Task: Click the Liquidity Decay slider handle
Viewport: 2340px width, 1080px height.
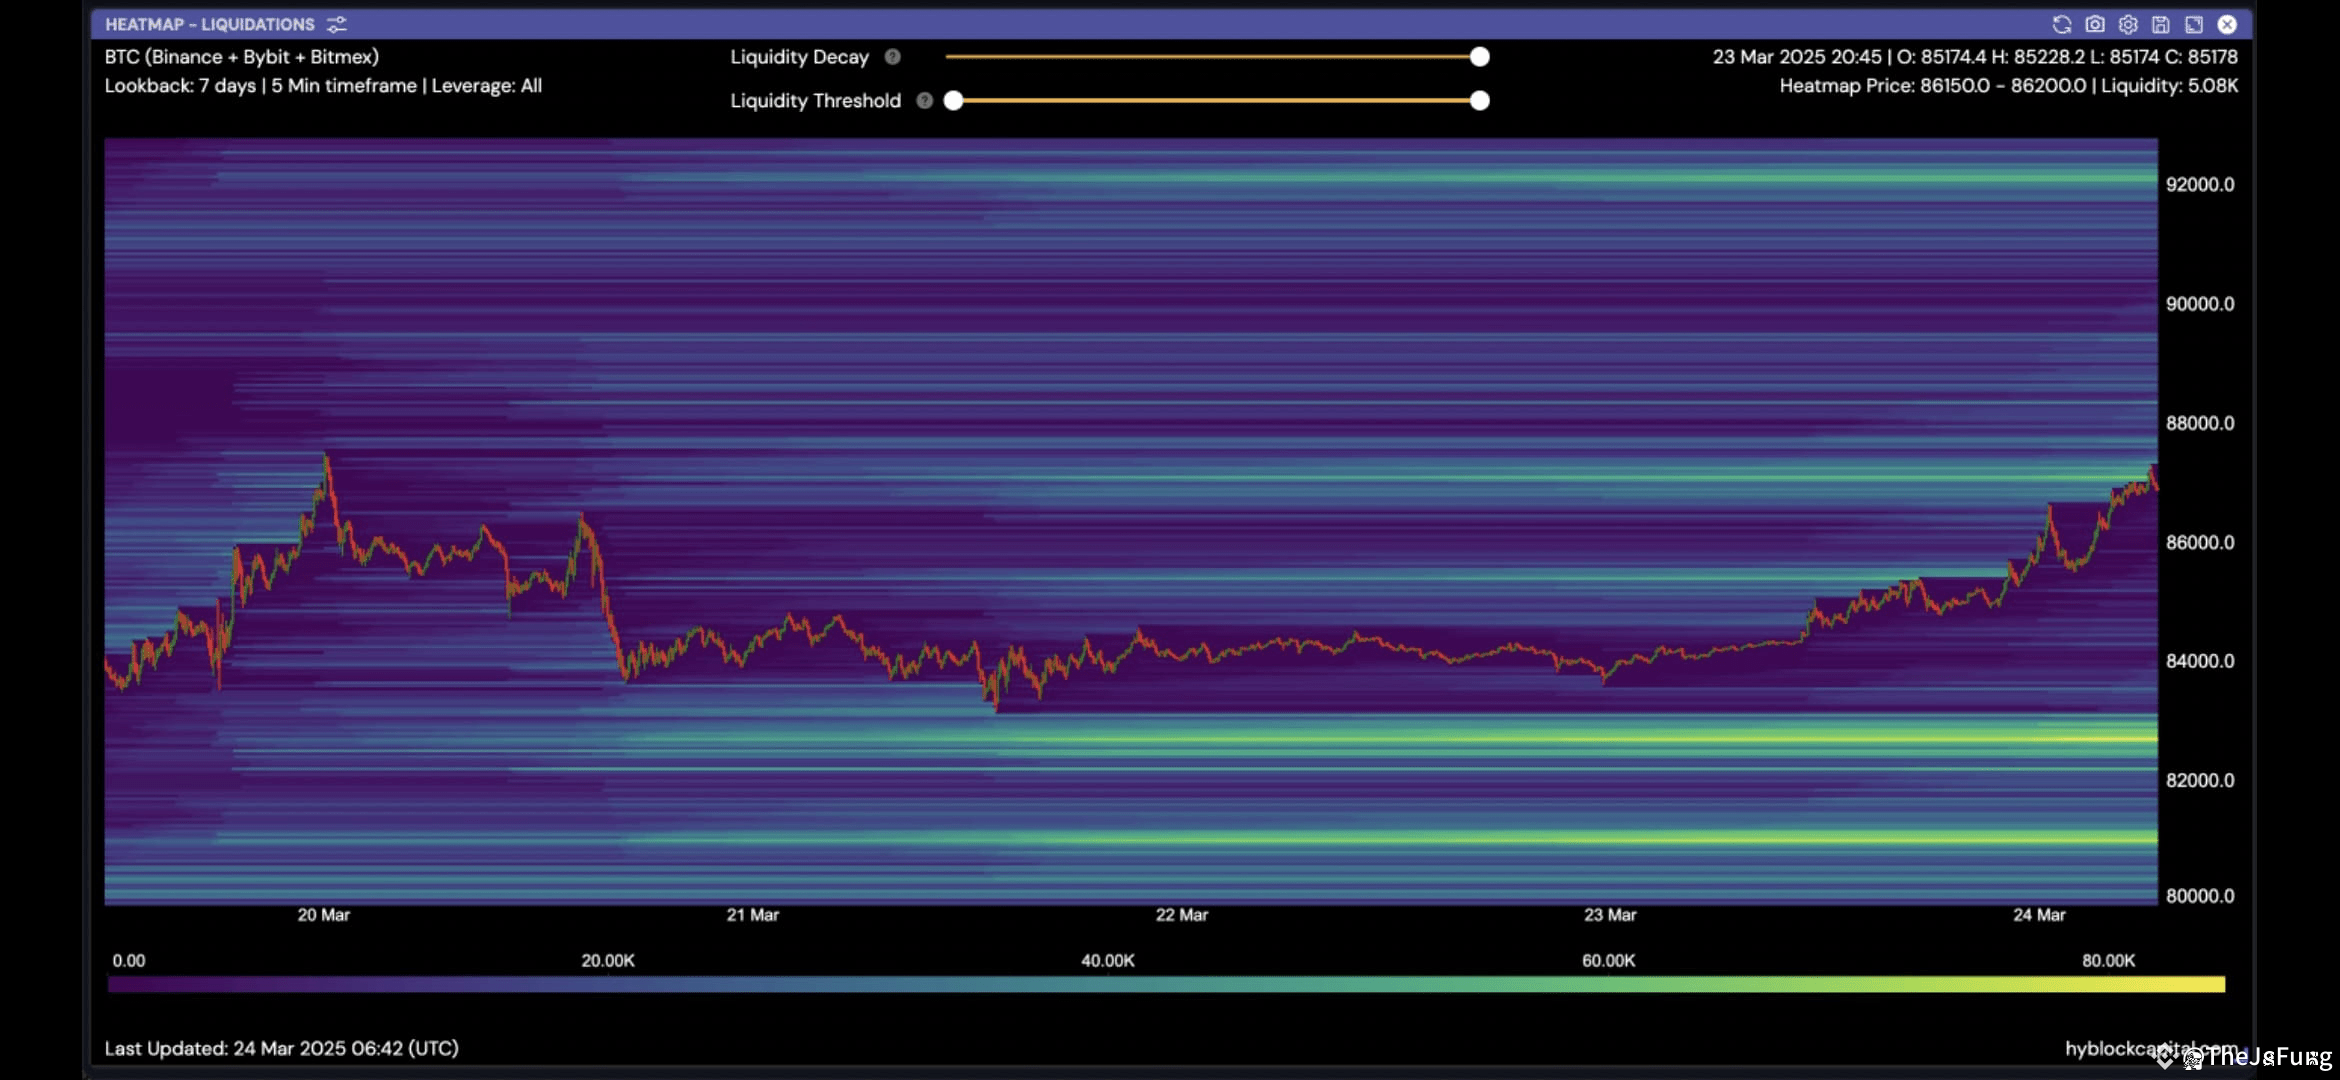Action: (1480, 57)
